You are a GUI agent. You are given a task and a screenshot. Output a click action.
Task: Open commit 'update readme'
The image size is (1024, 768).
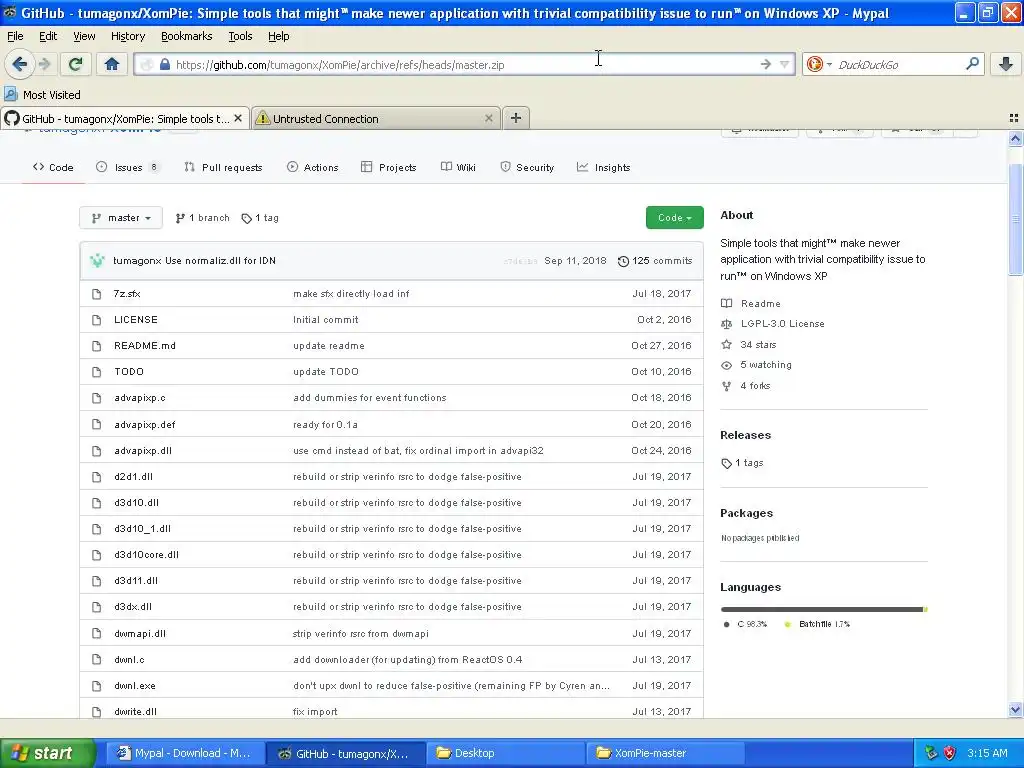click(x=328, y=345)
